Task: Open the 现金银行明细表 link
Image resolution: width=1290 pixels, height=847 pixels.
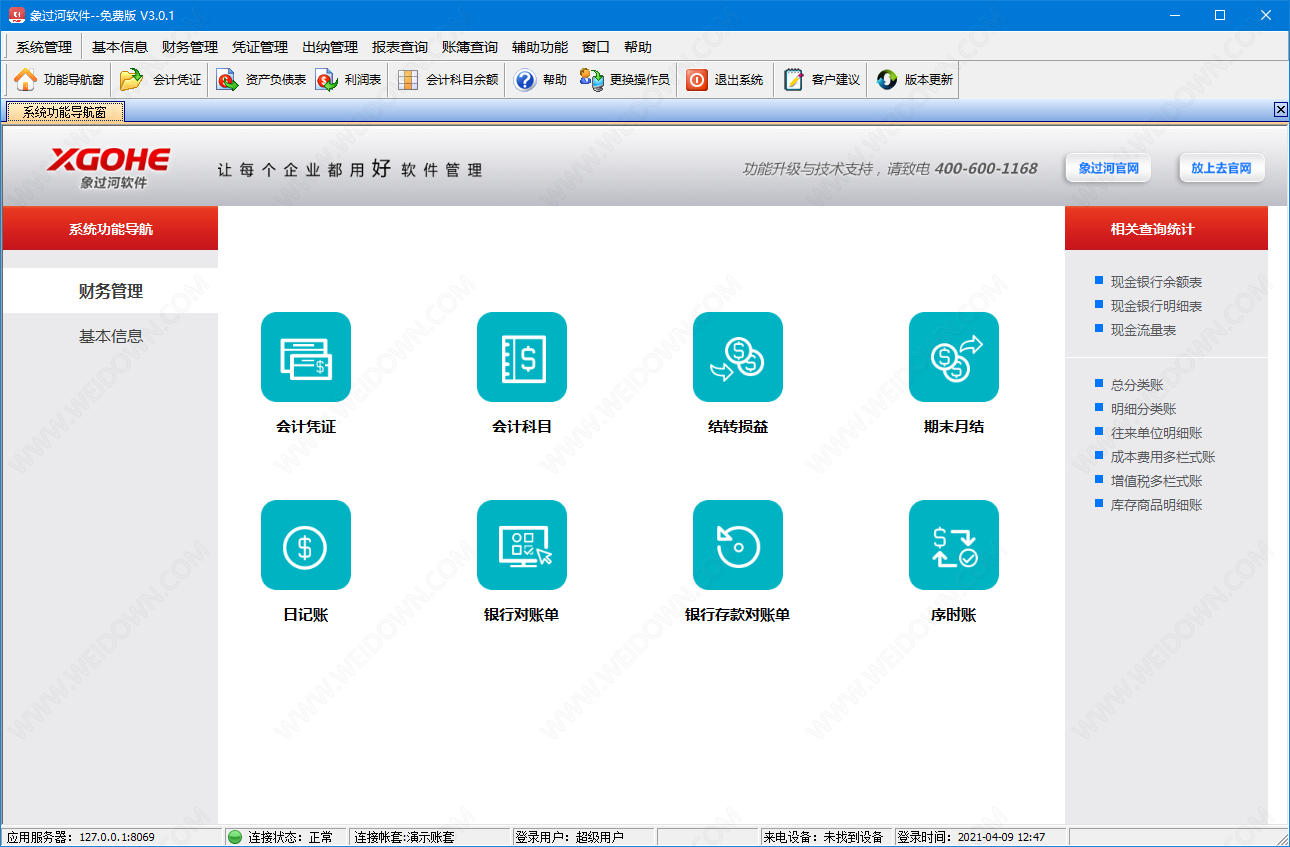Action: (1156, 306)
